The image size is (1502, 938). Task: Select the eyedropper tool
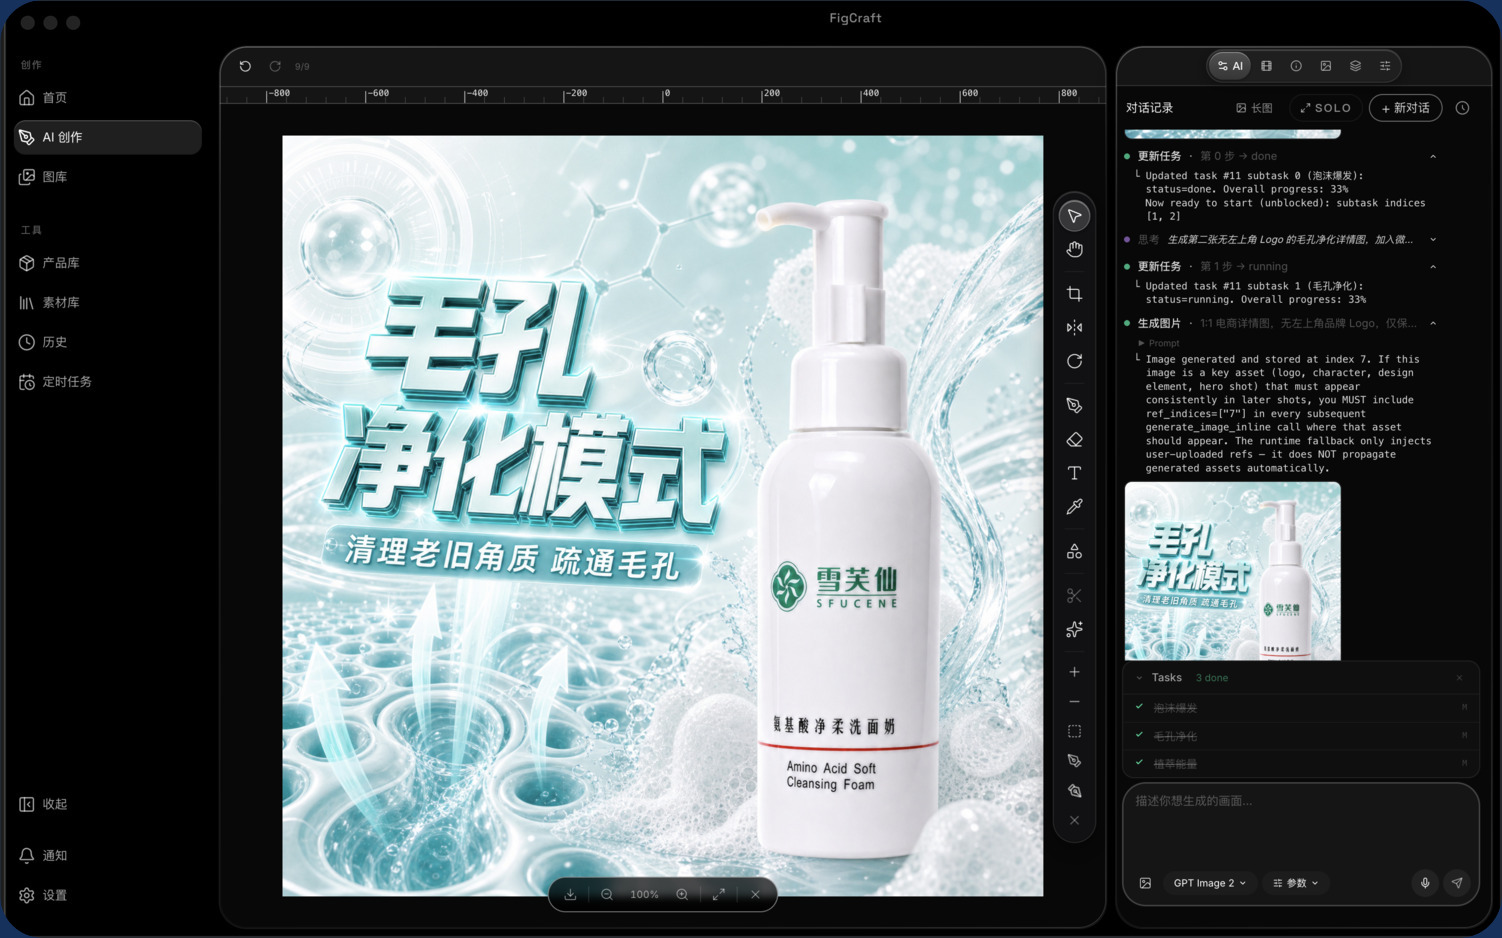pyautogui.click(x=1074, y=507)
